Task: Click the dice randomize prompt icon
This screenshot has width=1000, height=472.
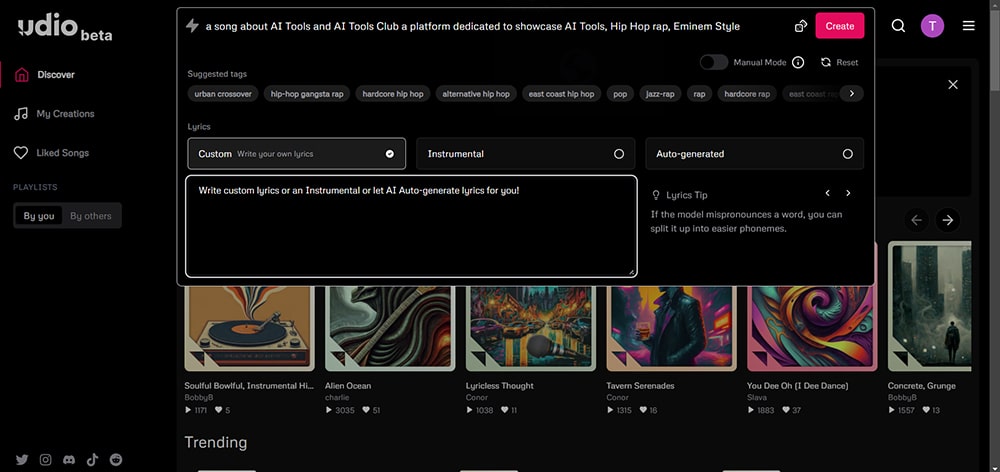Action: tap(800, 26)
